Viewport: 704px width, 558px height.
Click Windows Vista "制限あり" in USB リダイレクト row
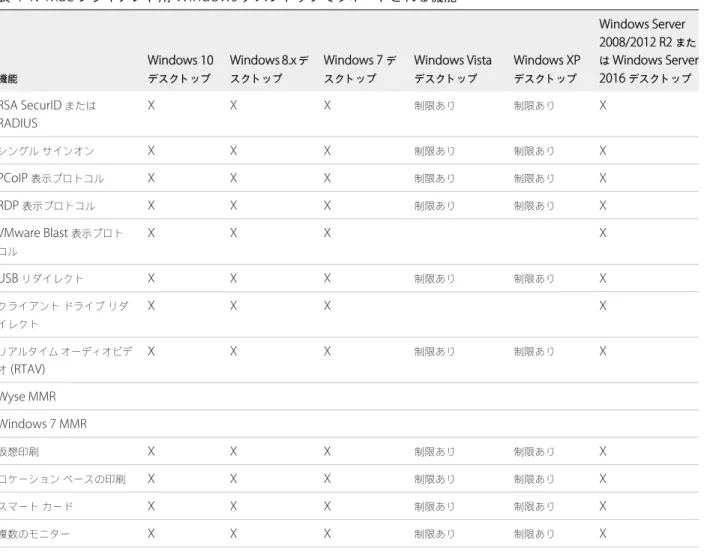(434, 278)
